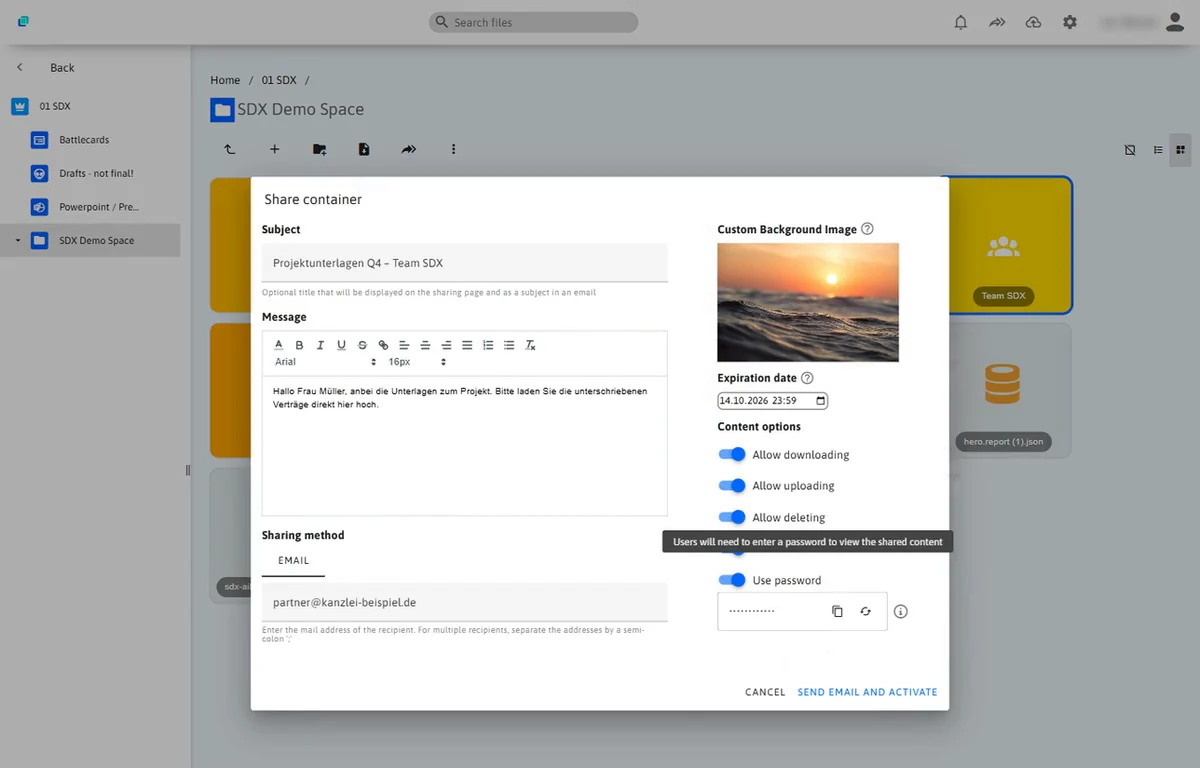
Task: Toggle underline formatting in the message editor
Action: pyautogui.click(x=341, y=345)
